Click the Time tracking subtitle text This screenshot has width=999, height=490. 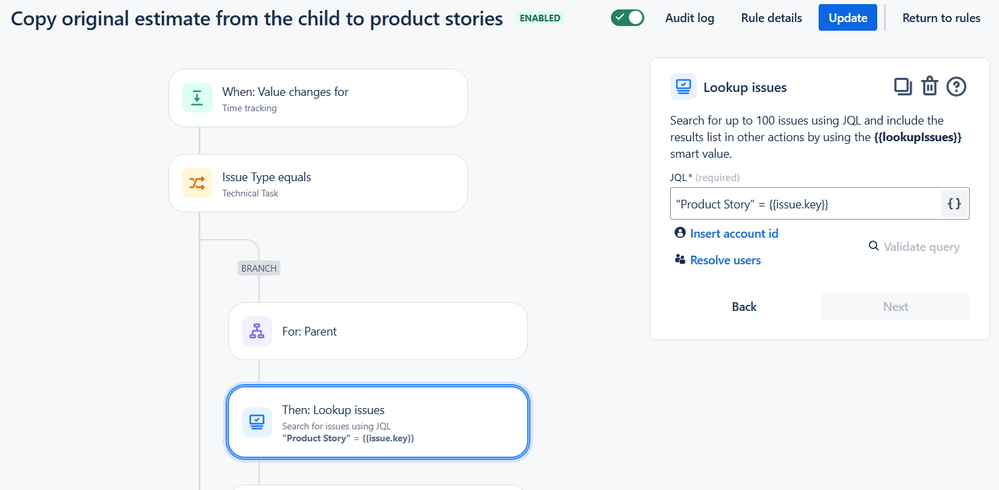[249, 108]
